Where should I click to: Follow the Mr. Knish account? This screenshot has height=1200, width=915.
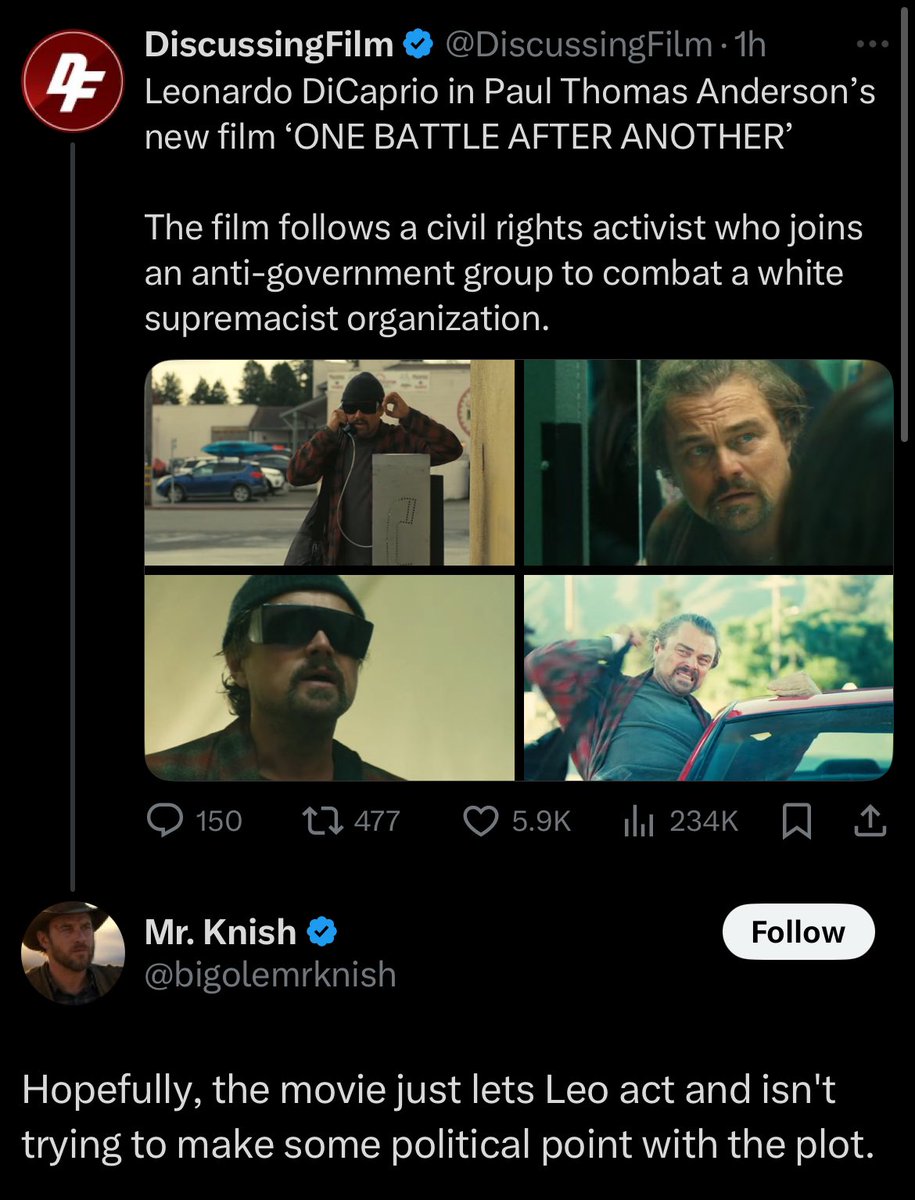click(798, 932)
